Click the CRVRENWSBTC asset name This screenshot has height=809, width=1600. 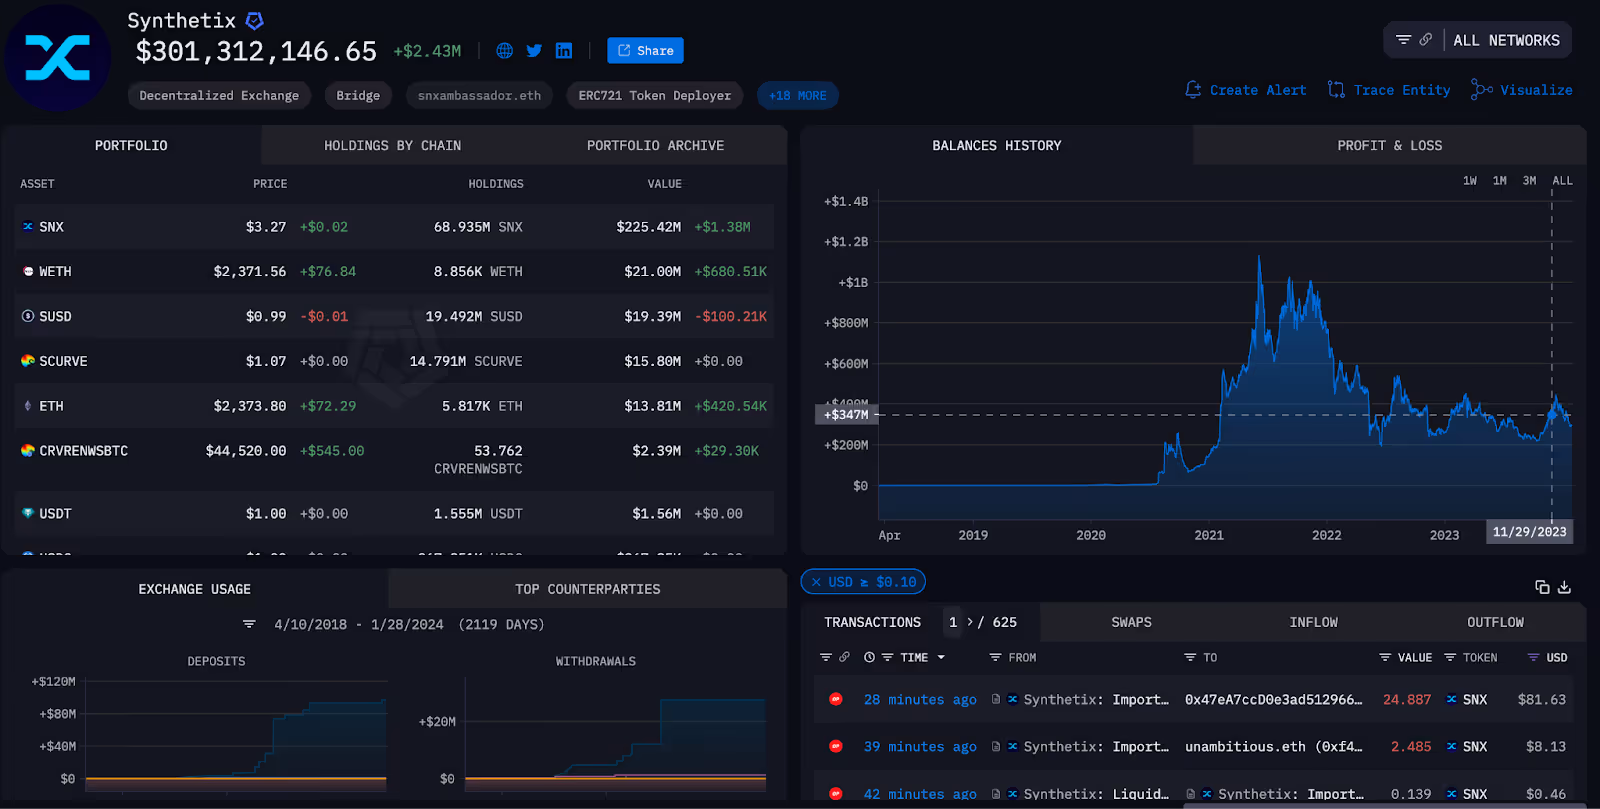coord(83,451)
